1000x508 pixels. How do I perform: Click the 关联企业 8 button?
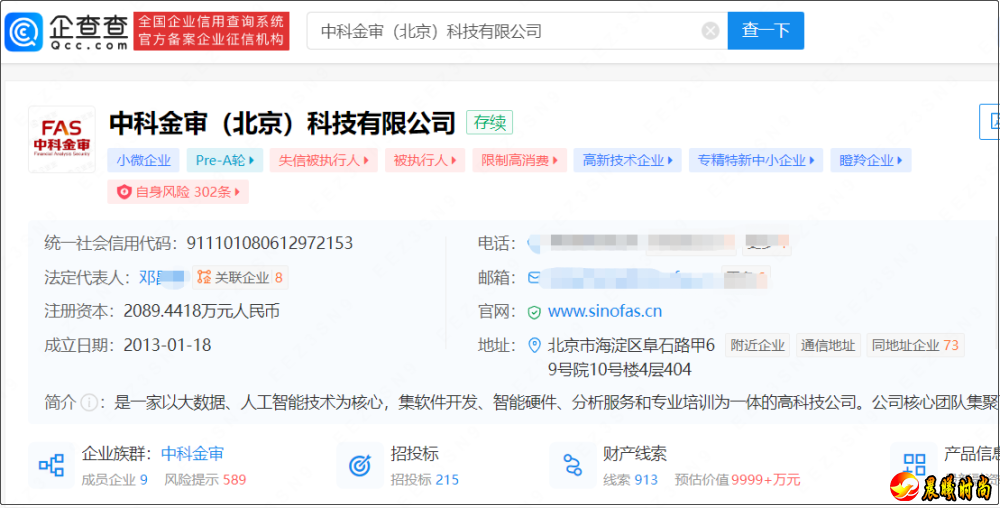pyautogui.click(x=240, y=277)
